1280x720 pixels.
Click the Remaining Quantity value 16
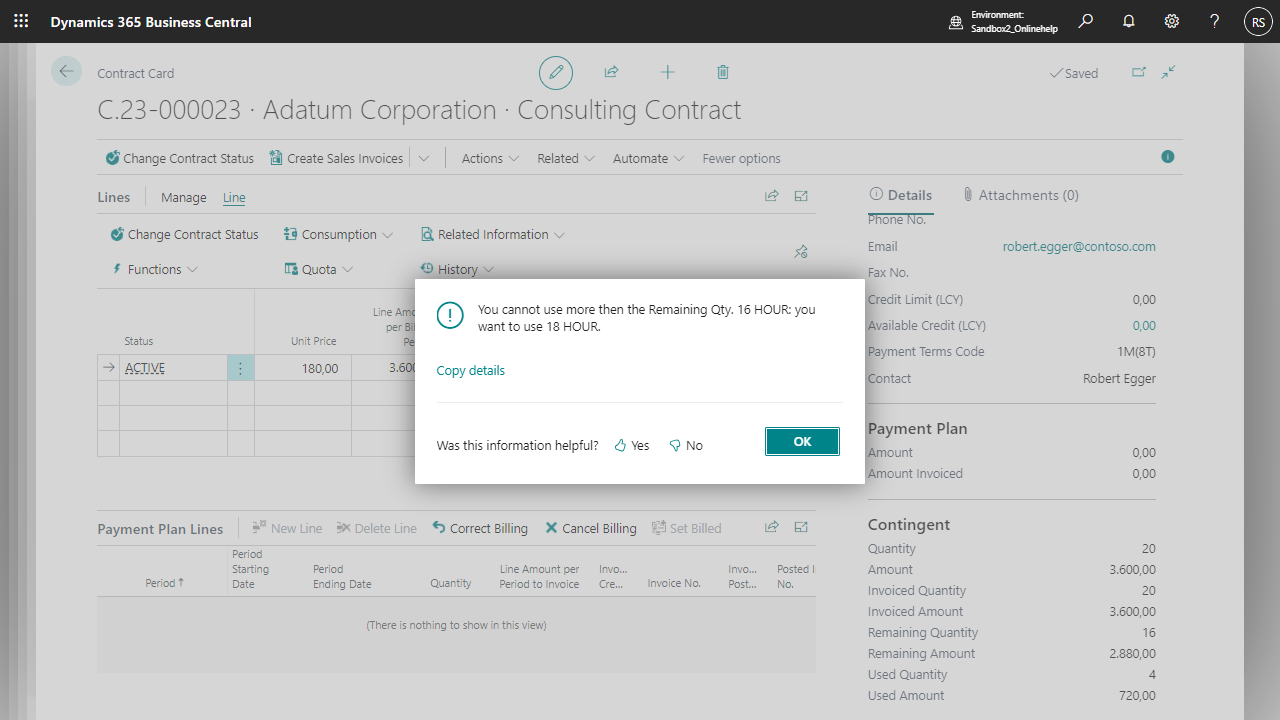[x=1149, y=632]
